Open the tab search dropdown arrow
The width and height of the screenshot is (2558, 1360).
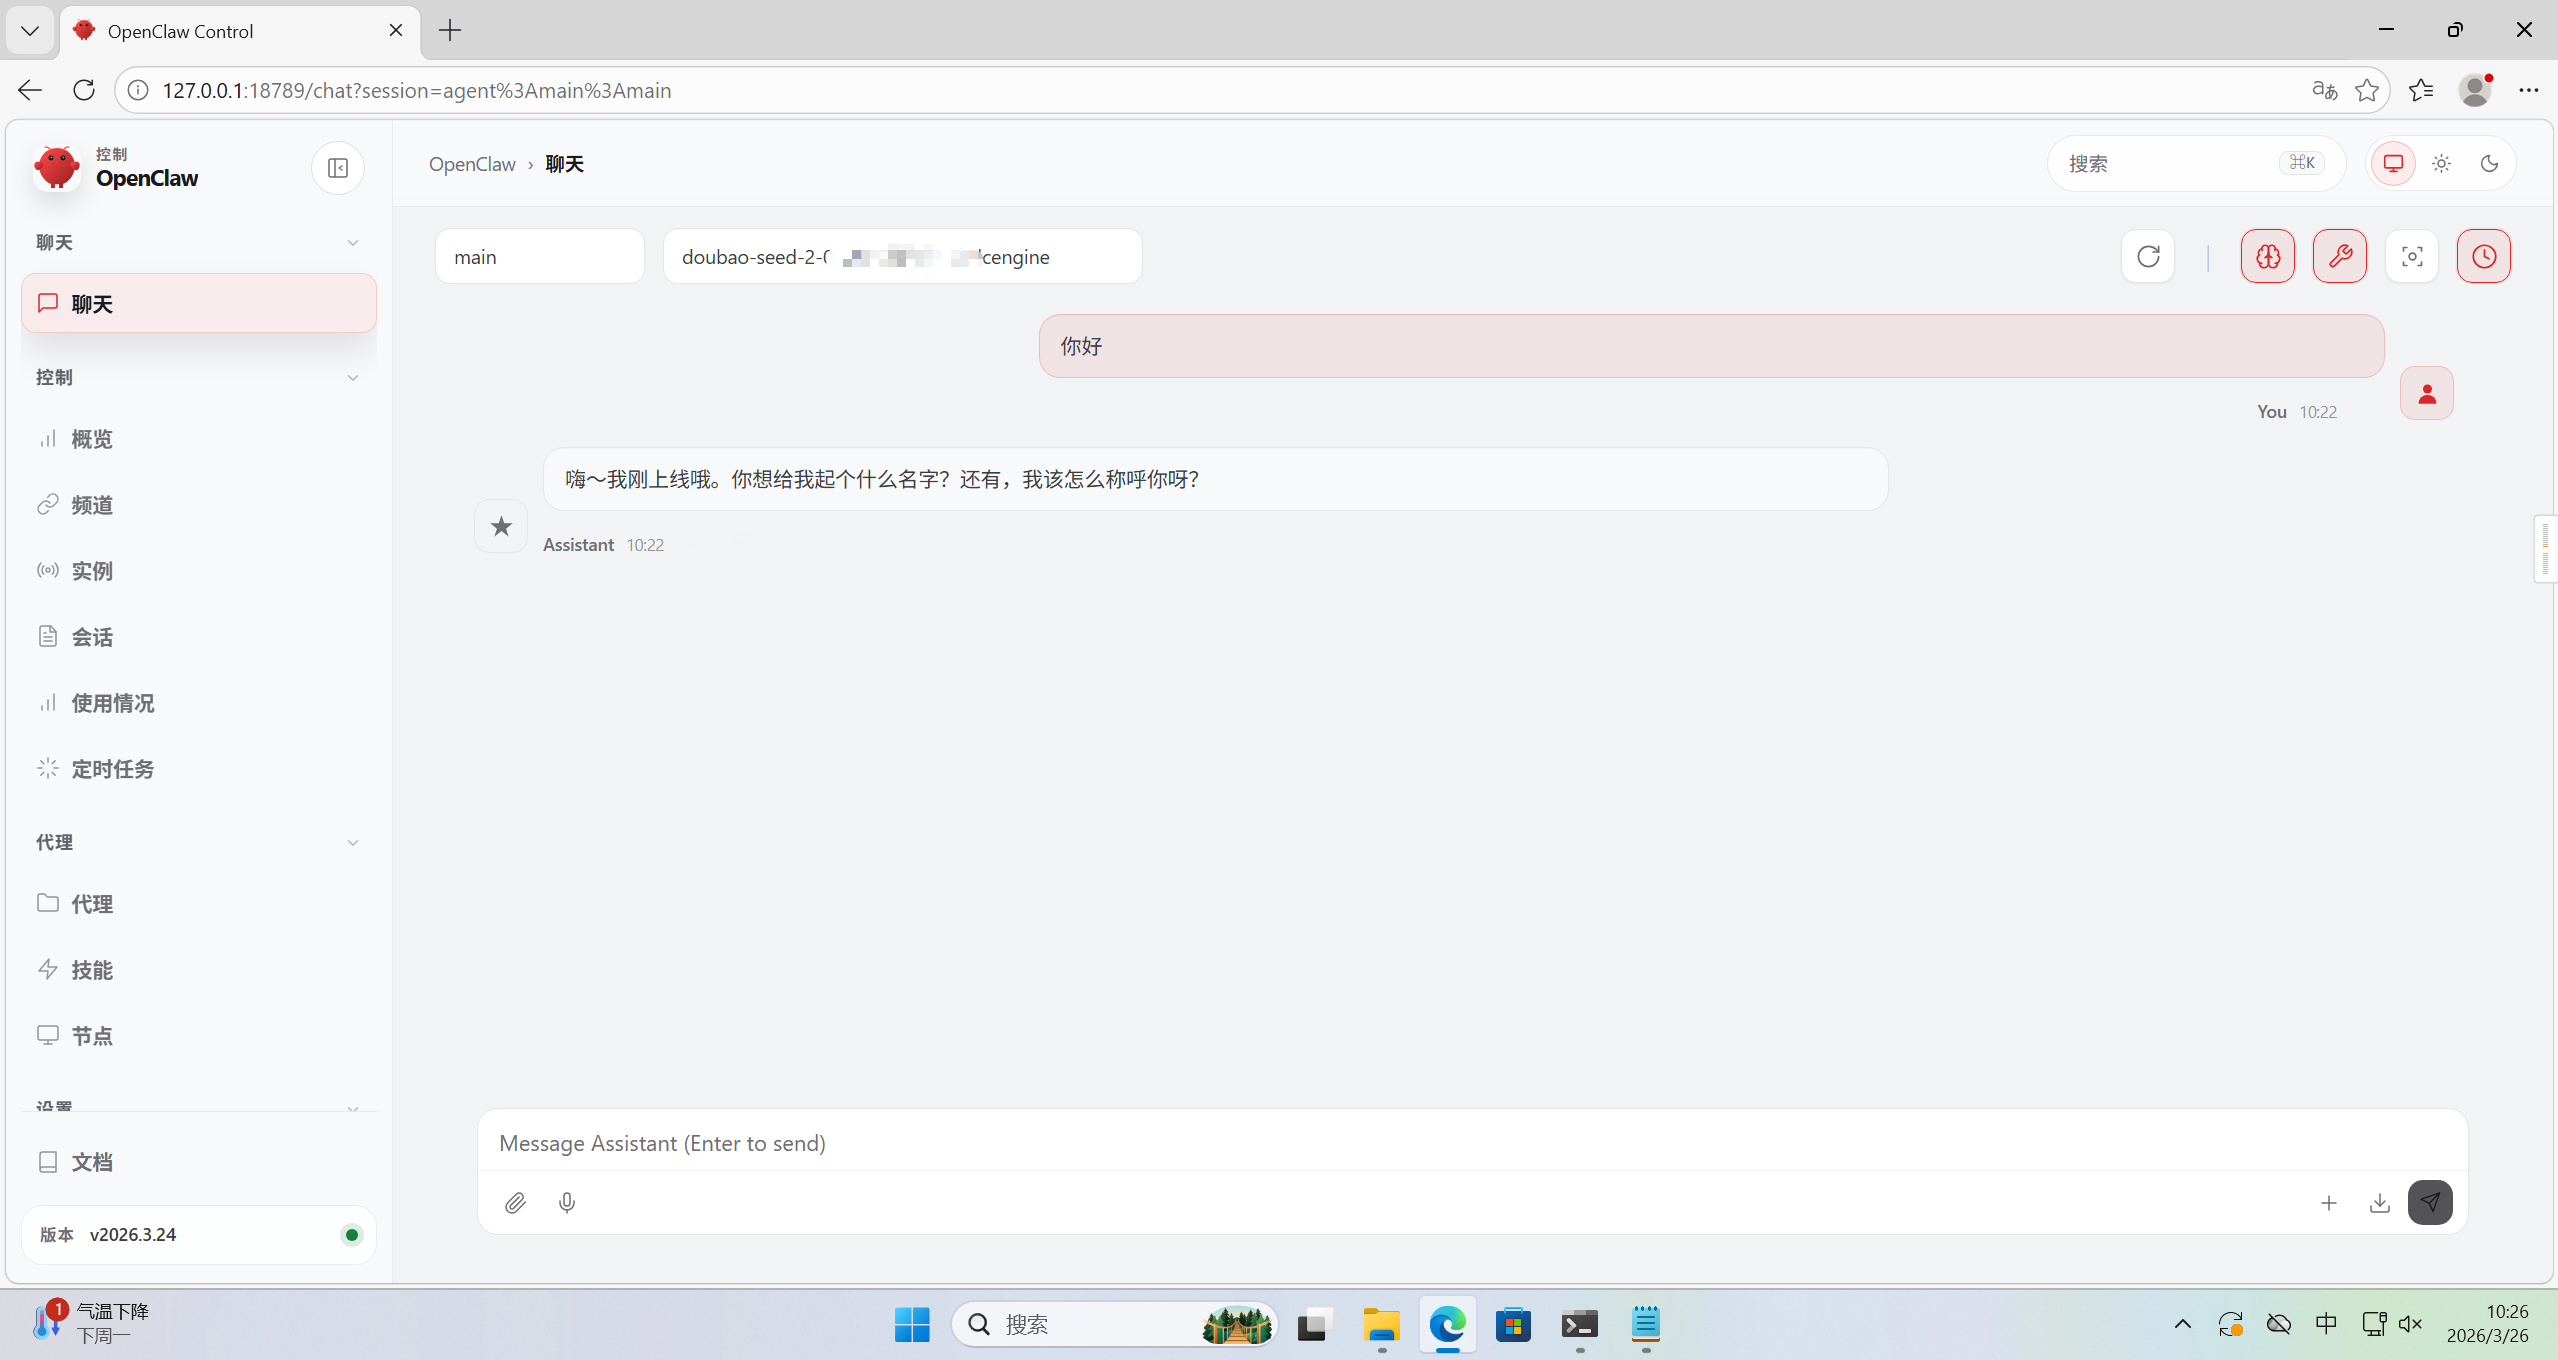click(30, 30)
